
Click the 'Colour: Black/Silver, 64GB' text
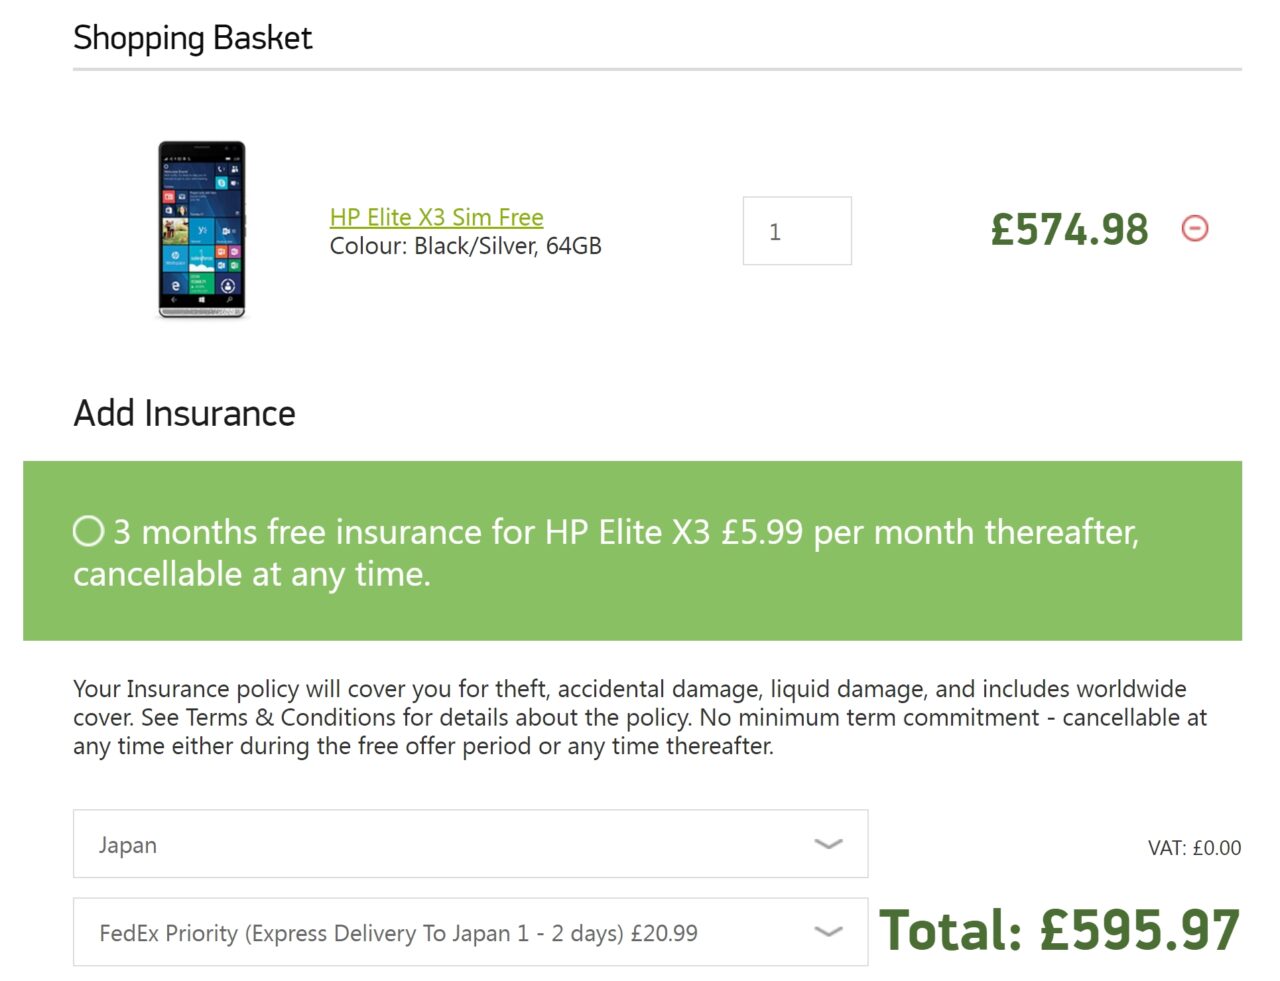pos(465,246)
